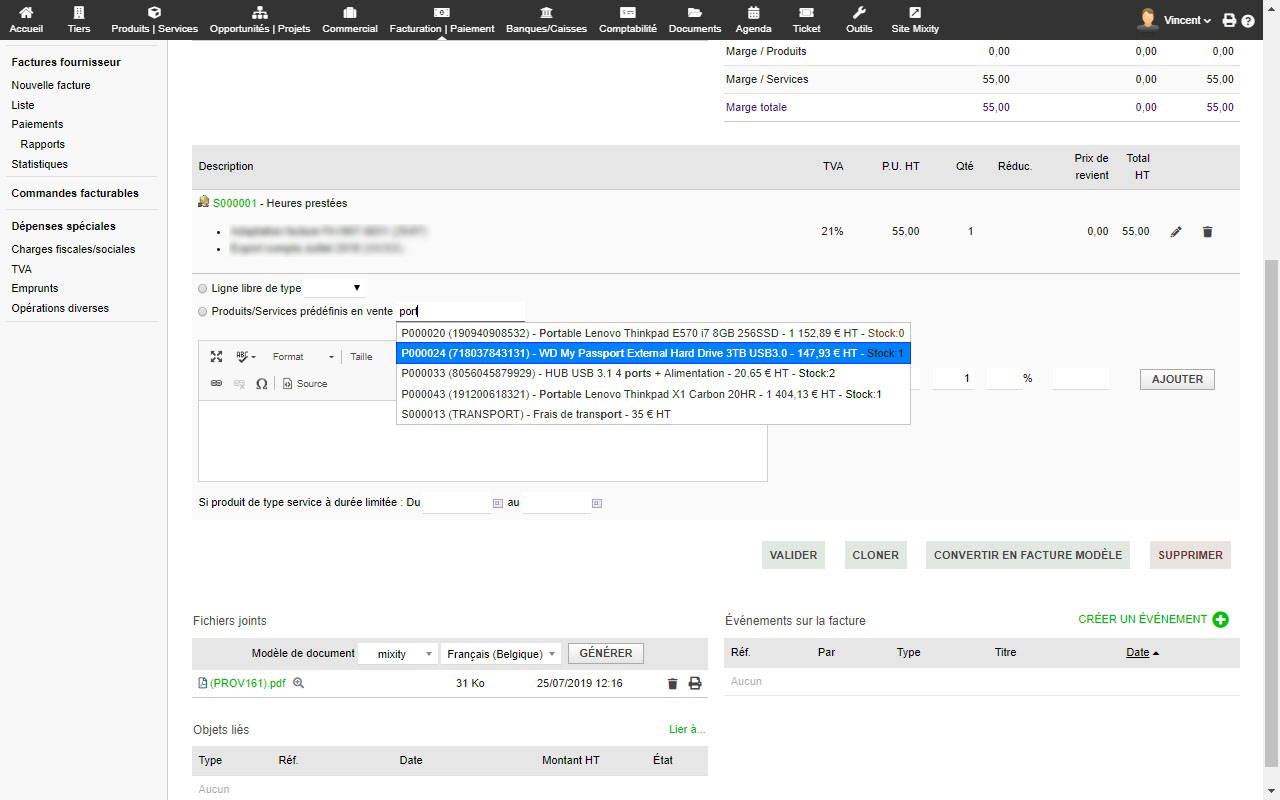Open the Banques/Caisses top menu
The height and width of the screenshot is (800, 1280).
tap(546, 20)
